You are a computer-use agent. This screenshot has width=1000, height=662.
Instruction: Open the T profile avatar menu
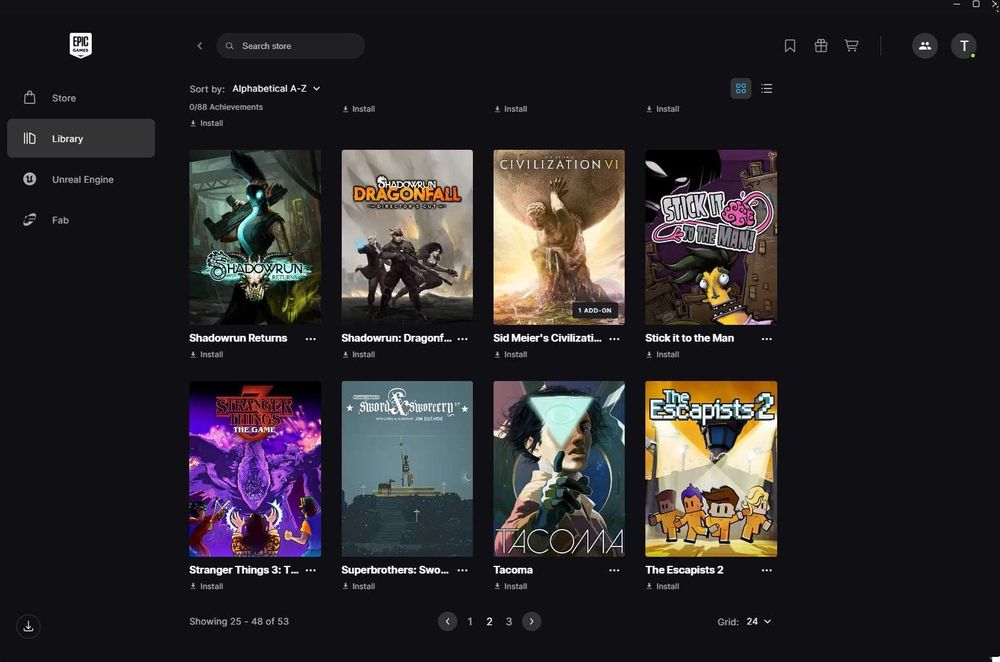[x=964, y=46]
